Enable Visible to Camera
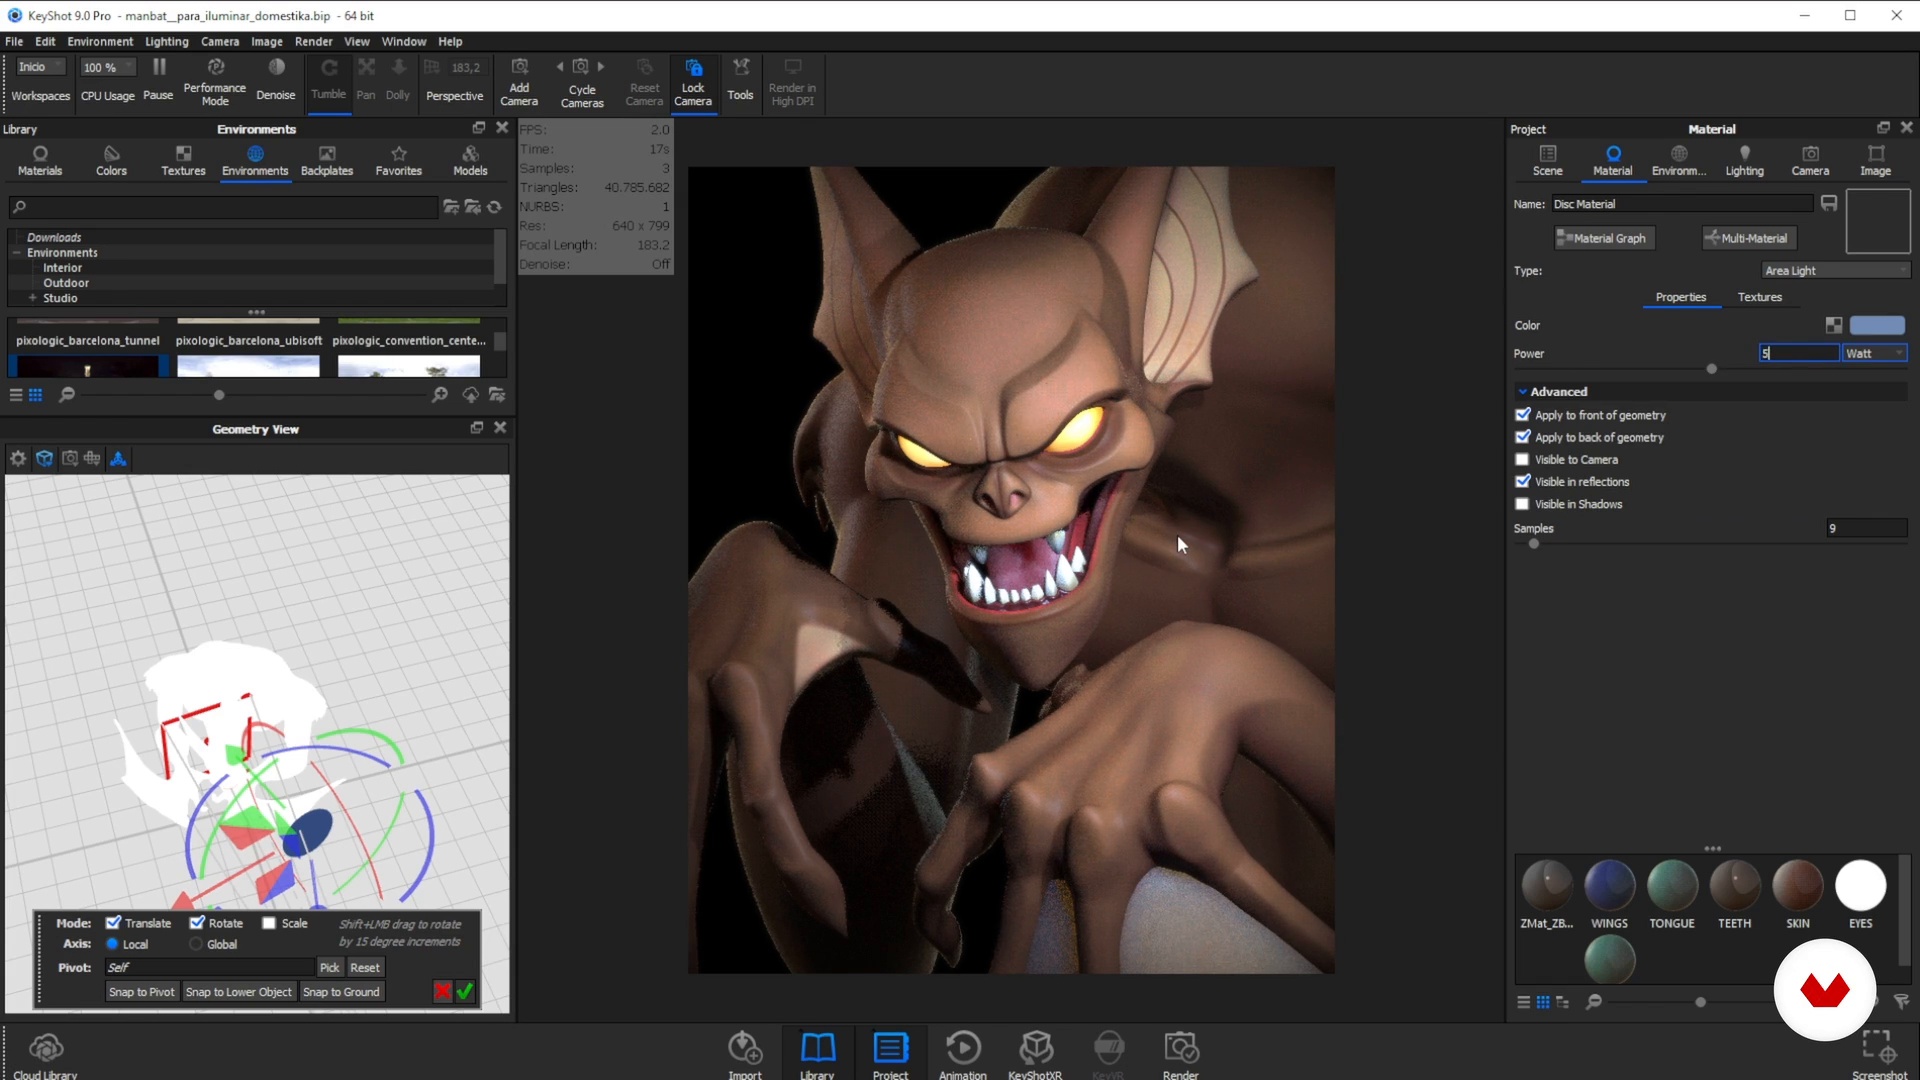This screenshot has height=1080, width=1920. click(1522, 459)
